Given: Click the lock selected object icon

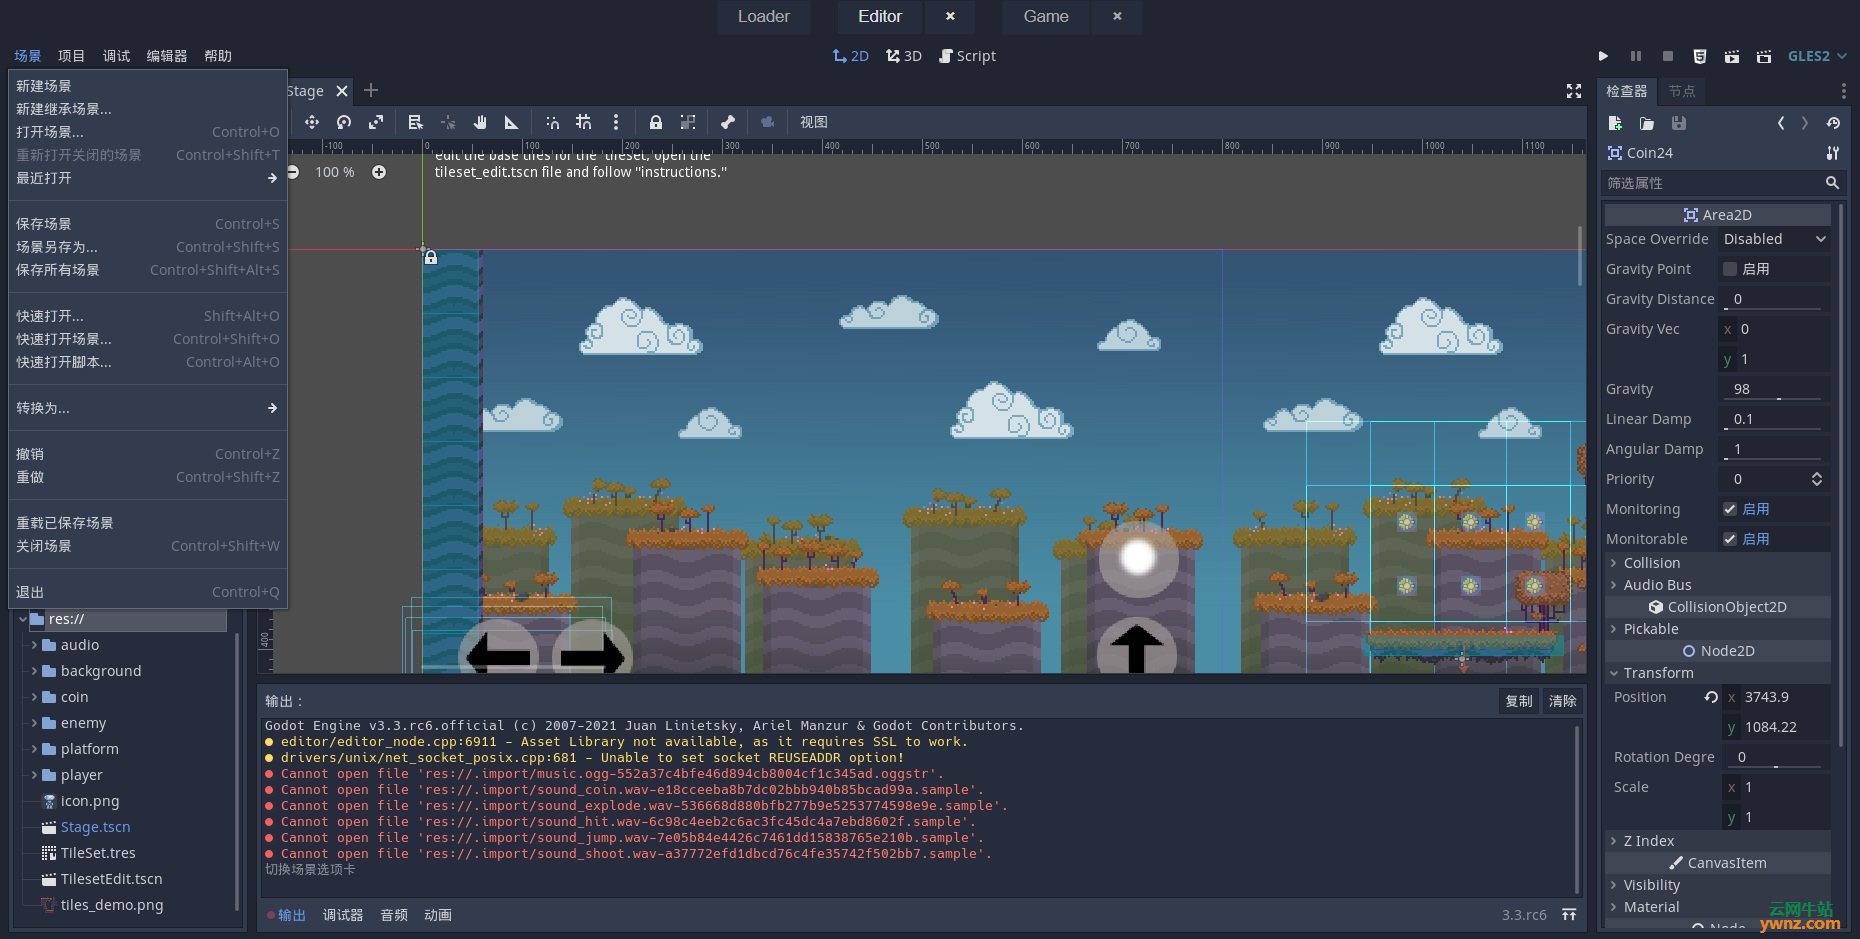Looking at the screenshot, I should (656, 122).
